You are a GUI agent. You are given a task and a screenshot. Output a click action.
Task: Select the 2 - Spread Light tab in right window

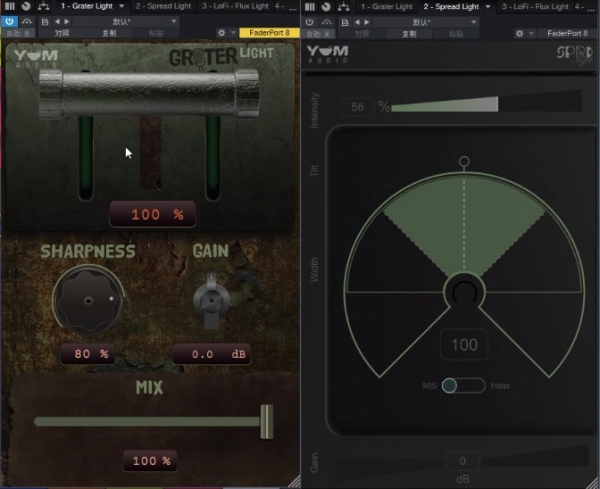451,7
